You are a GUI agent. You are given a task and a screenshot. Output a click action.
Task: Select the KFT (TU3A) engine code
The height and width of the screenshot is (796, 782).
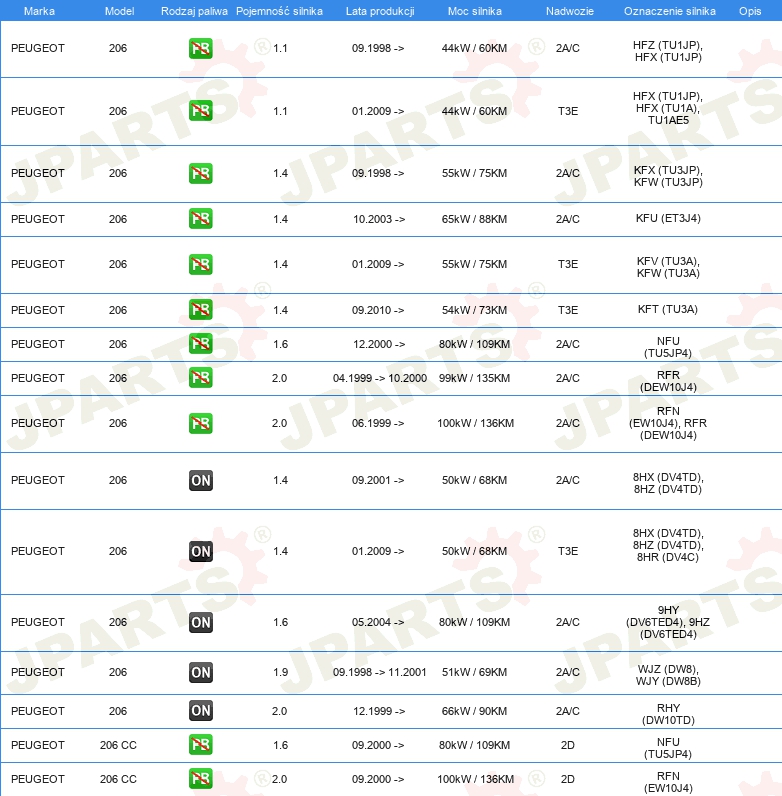click(668, 309)
